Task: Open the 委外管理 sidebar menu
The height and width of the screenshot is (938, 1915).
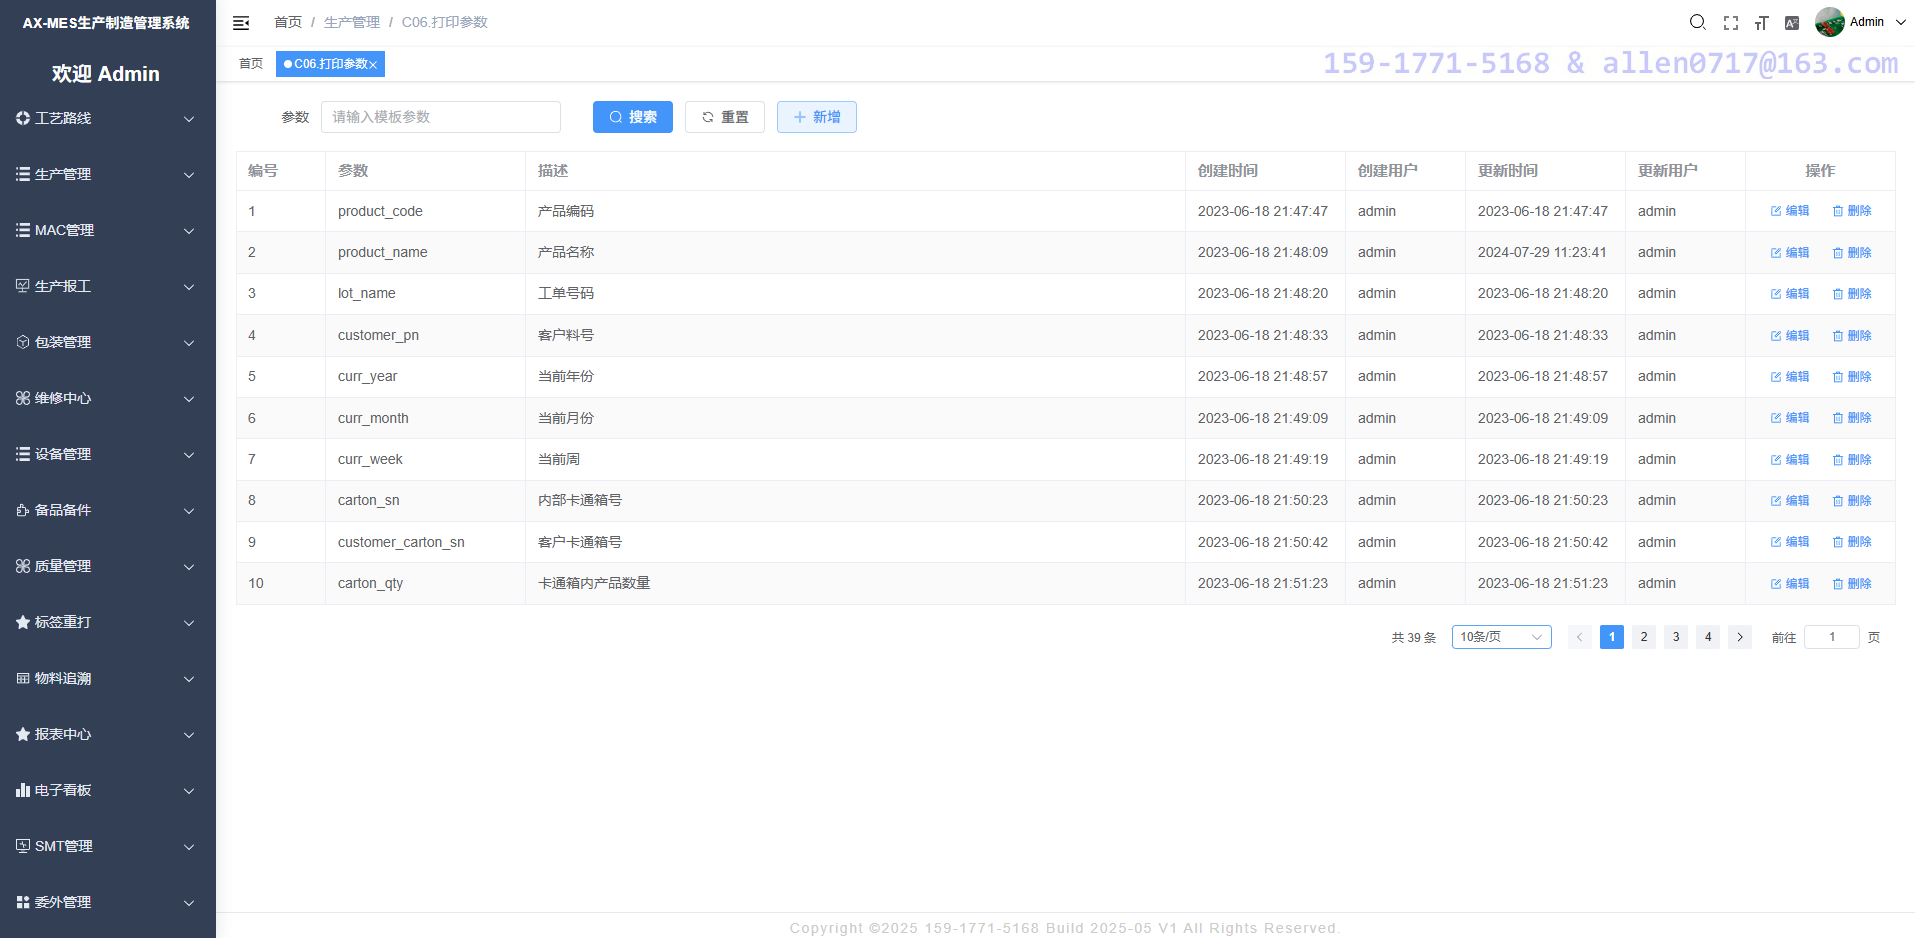Action: click(108, 902)
